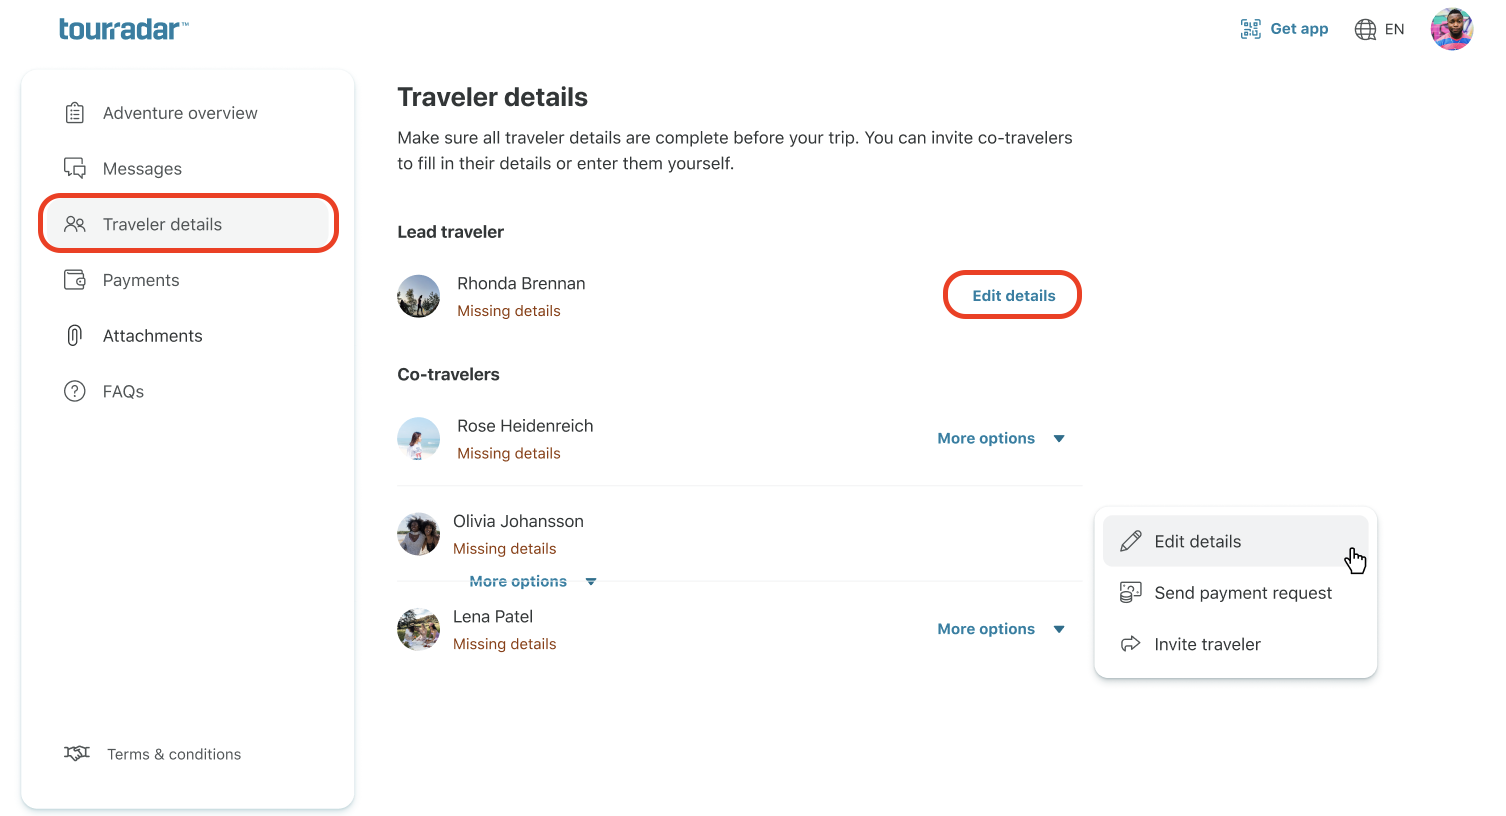Screen dimensions: 1506x816
Task: Go to tourradar logo homepage
Action: (x=123, y=29)
